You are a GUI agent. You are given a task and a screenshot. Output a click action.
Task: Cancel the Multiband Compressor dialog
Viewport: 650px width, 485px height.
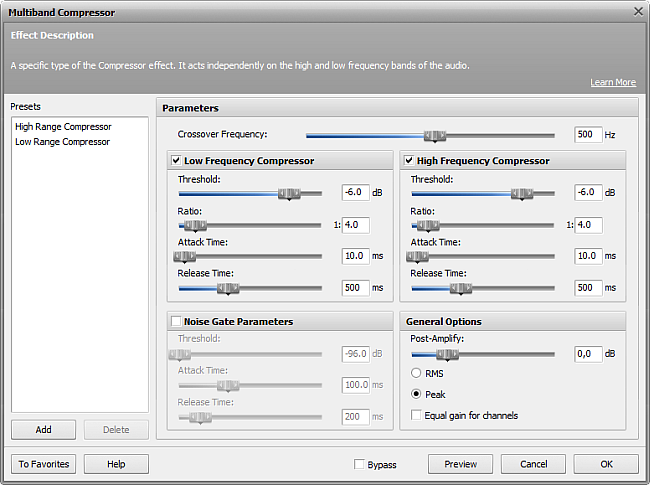point(534,464)
